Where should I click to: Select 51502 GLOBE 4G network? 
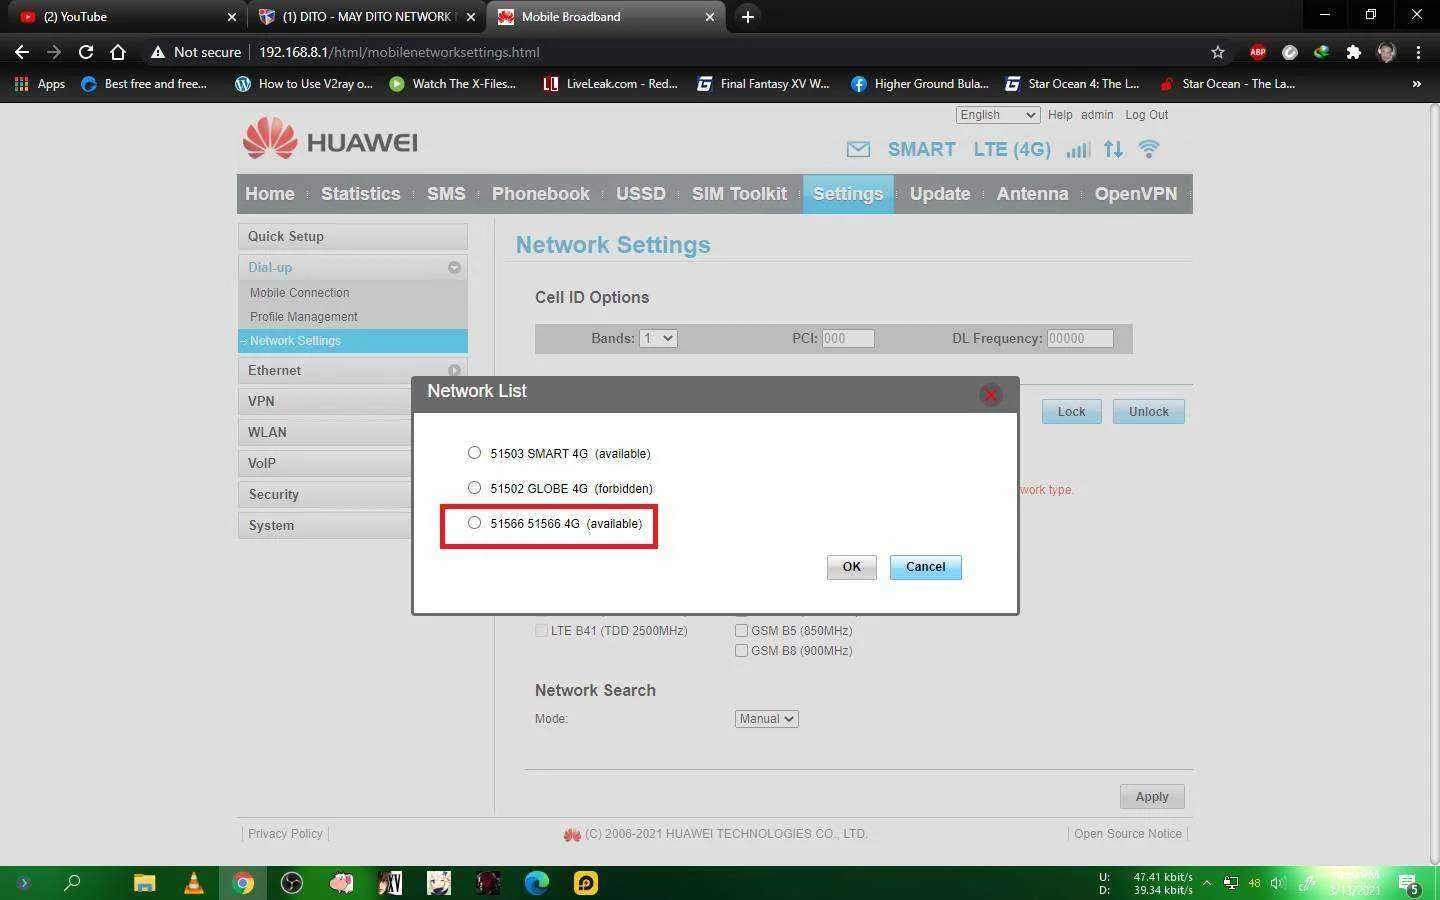474,488
